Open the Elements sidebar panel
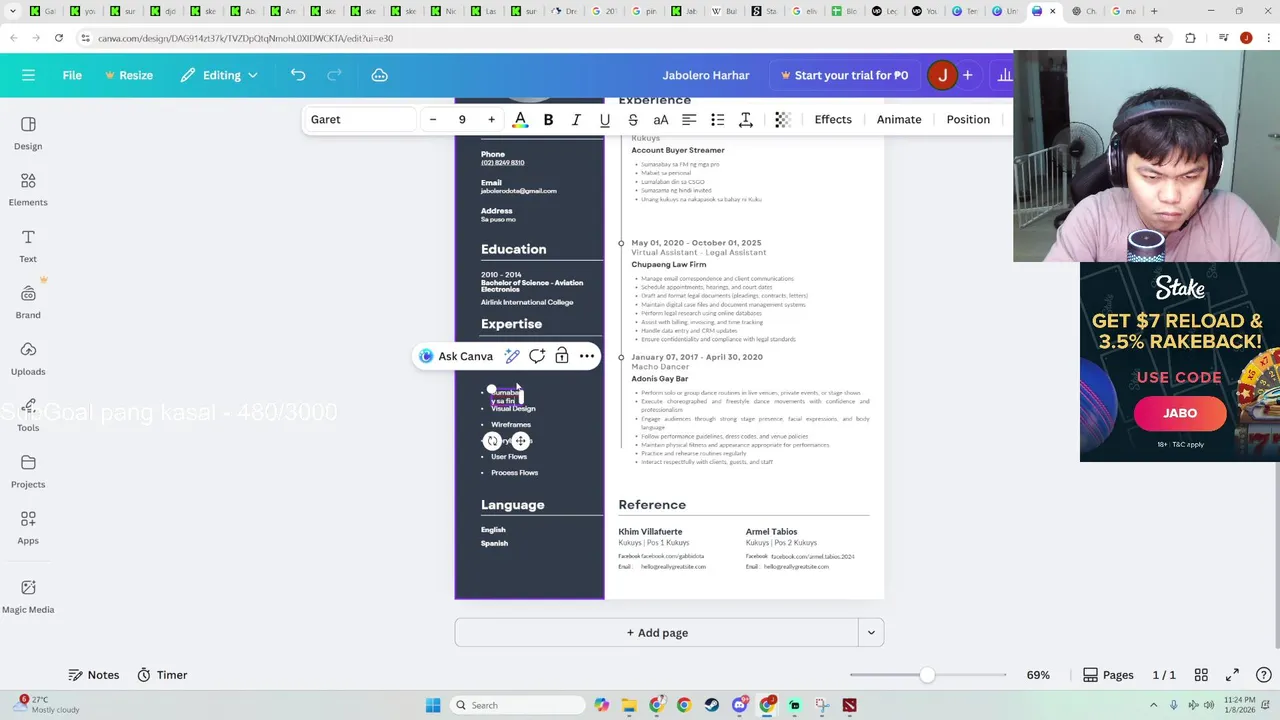The image size is (1280, 720). [28, 189]
